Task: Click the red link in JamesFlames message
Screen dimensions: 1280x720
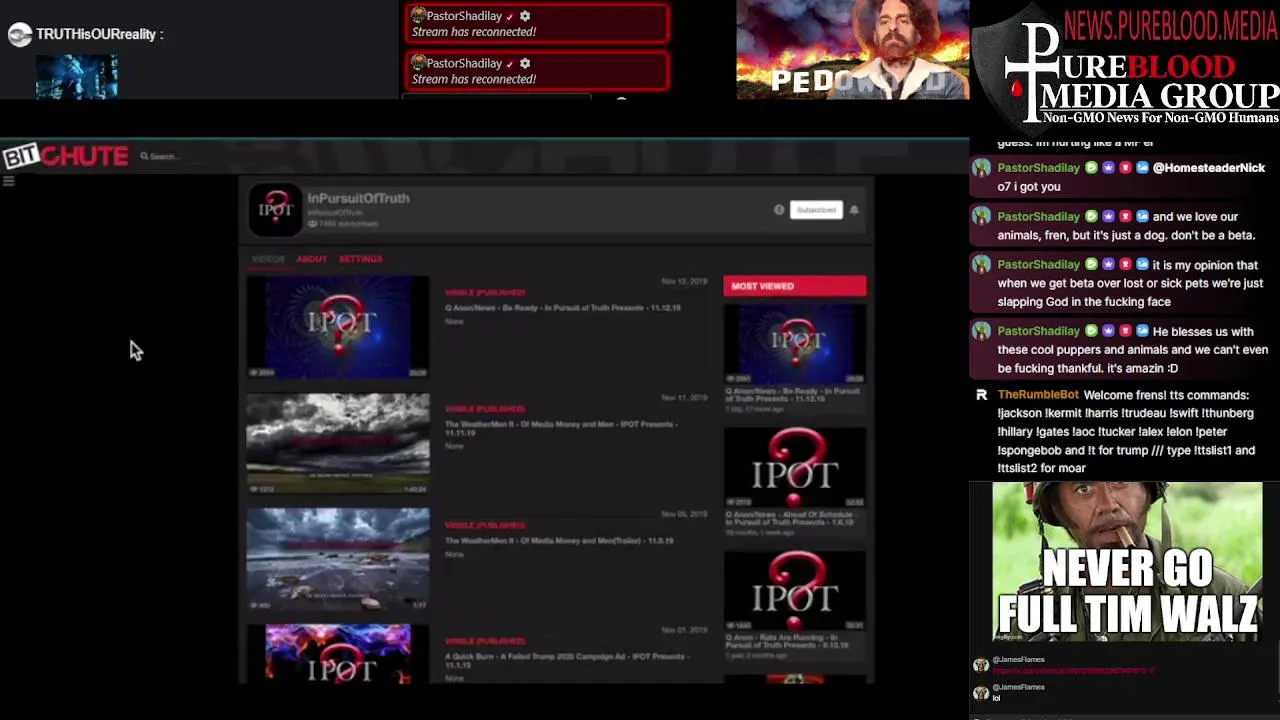Action: [1074, 671]
